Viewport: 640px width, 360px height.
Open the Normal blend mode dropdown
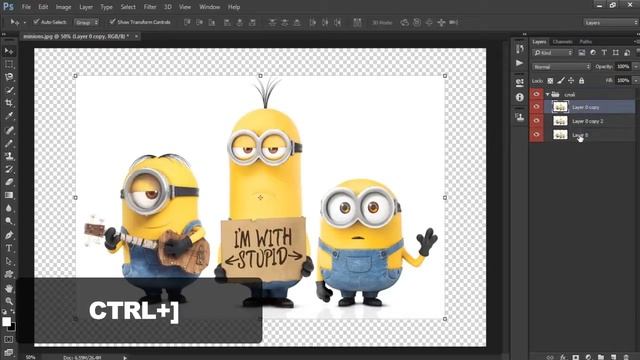coord(562,67)
